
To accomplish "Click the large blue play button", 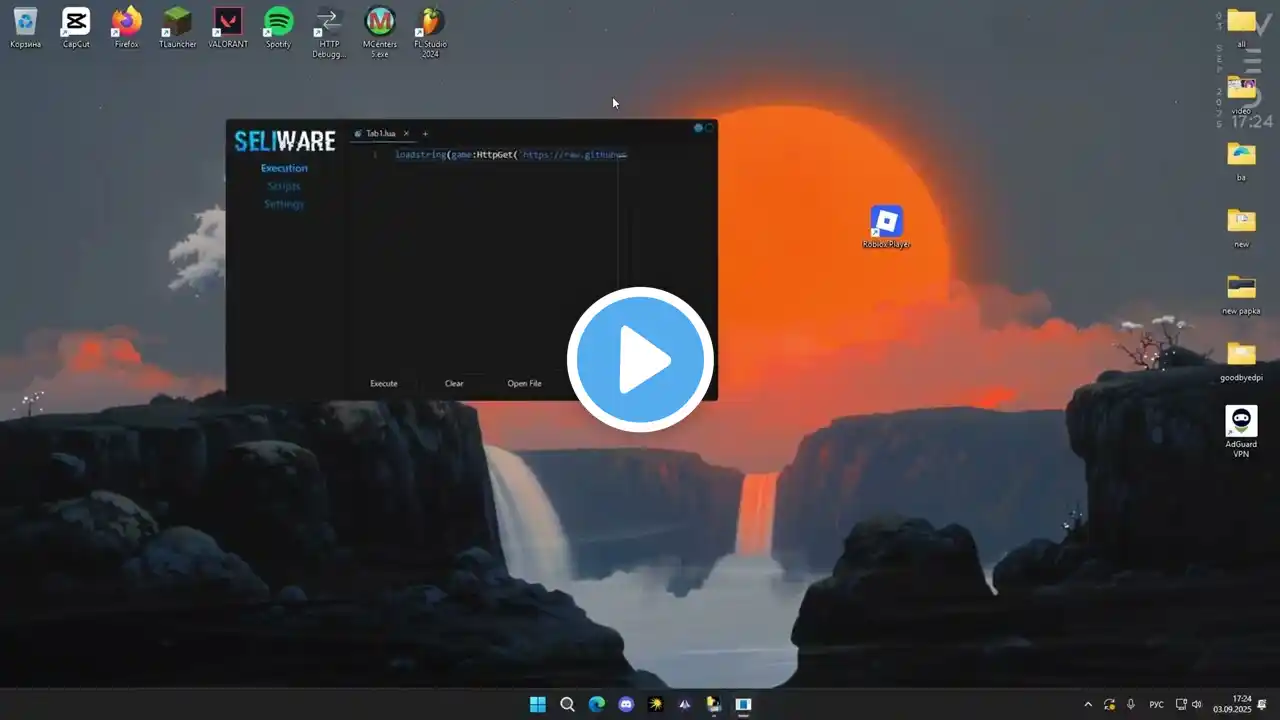I will pyautogui.click(x=640, y=360).
